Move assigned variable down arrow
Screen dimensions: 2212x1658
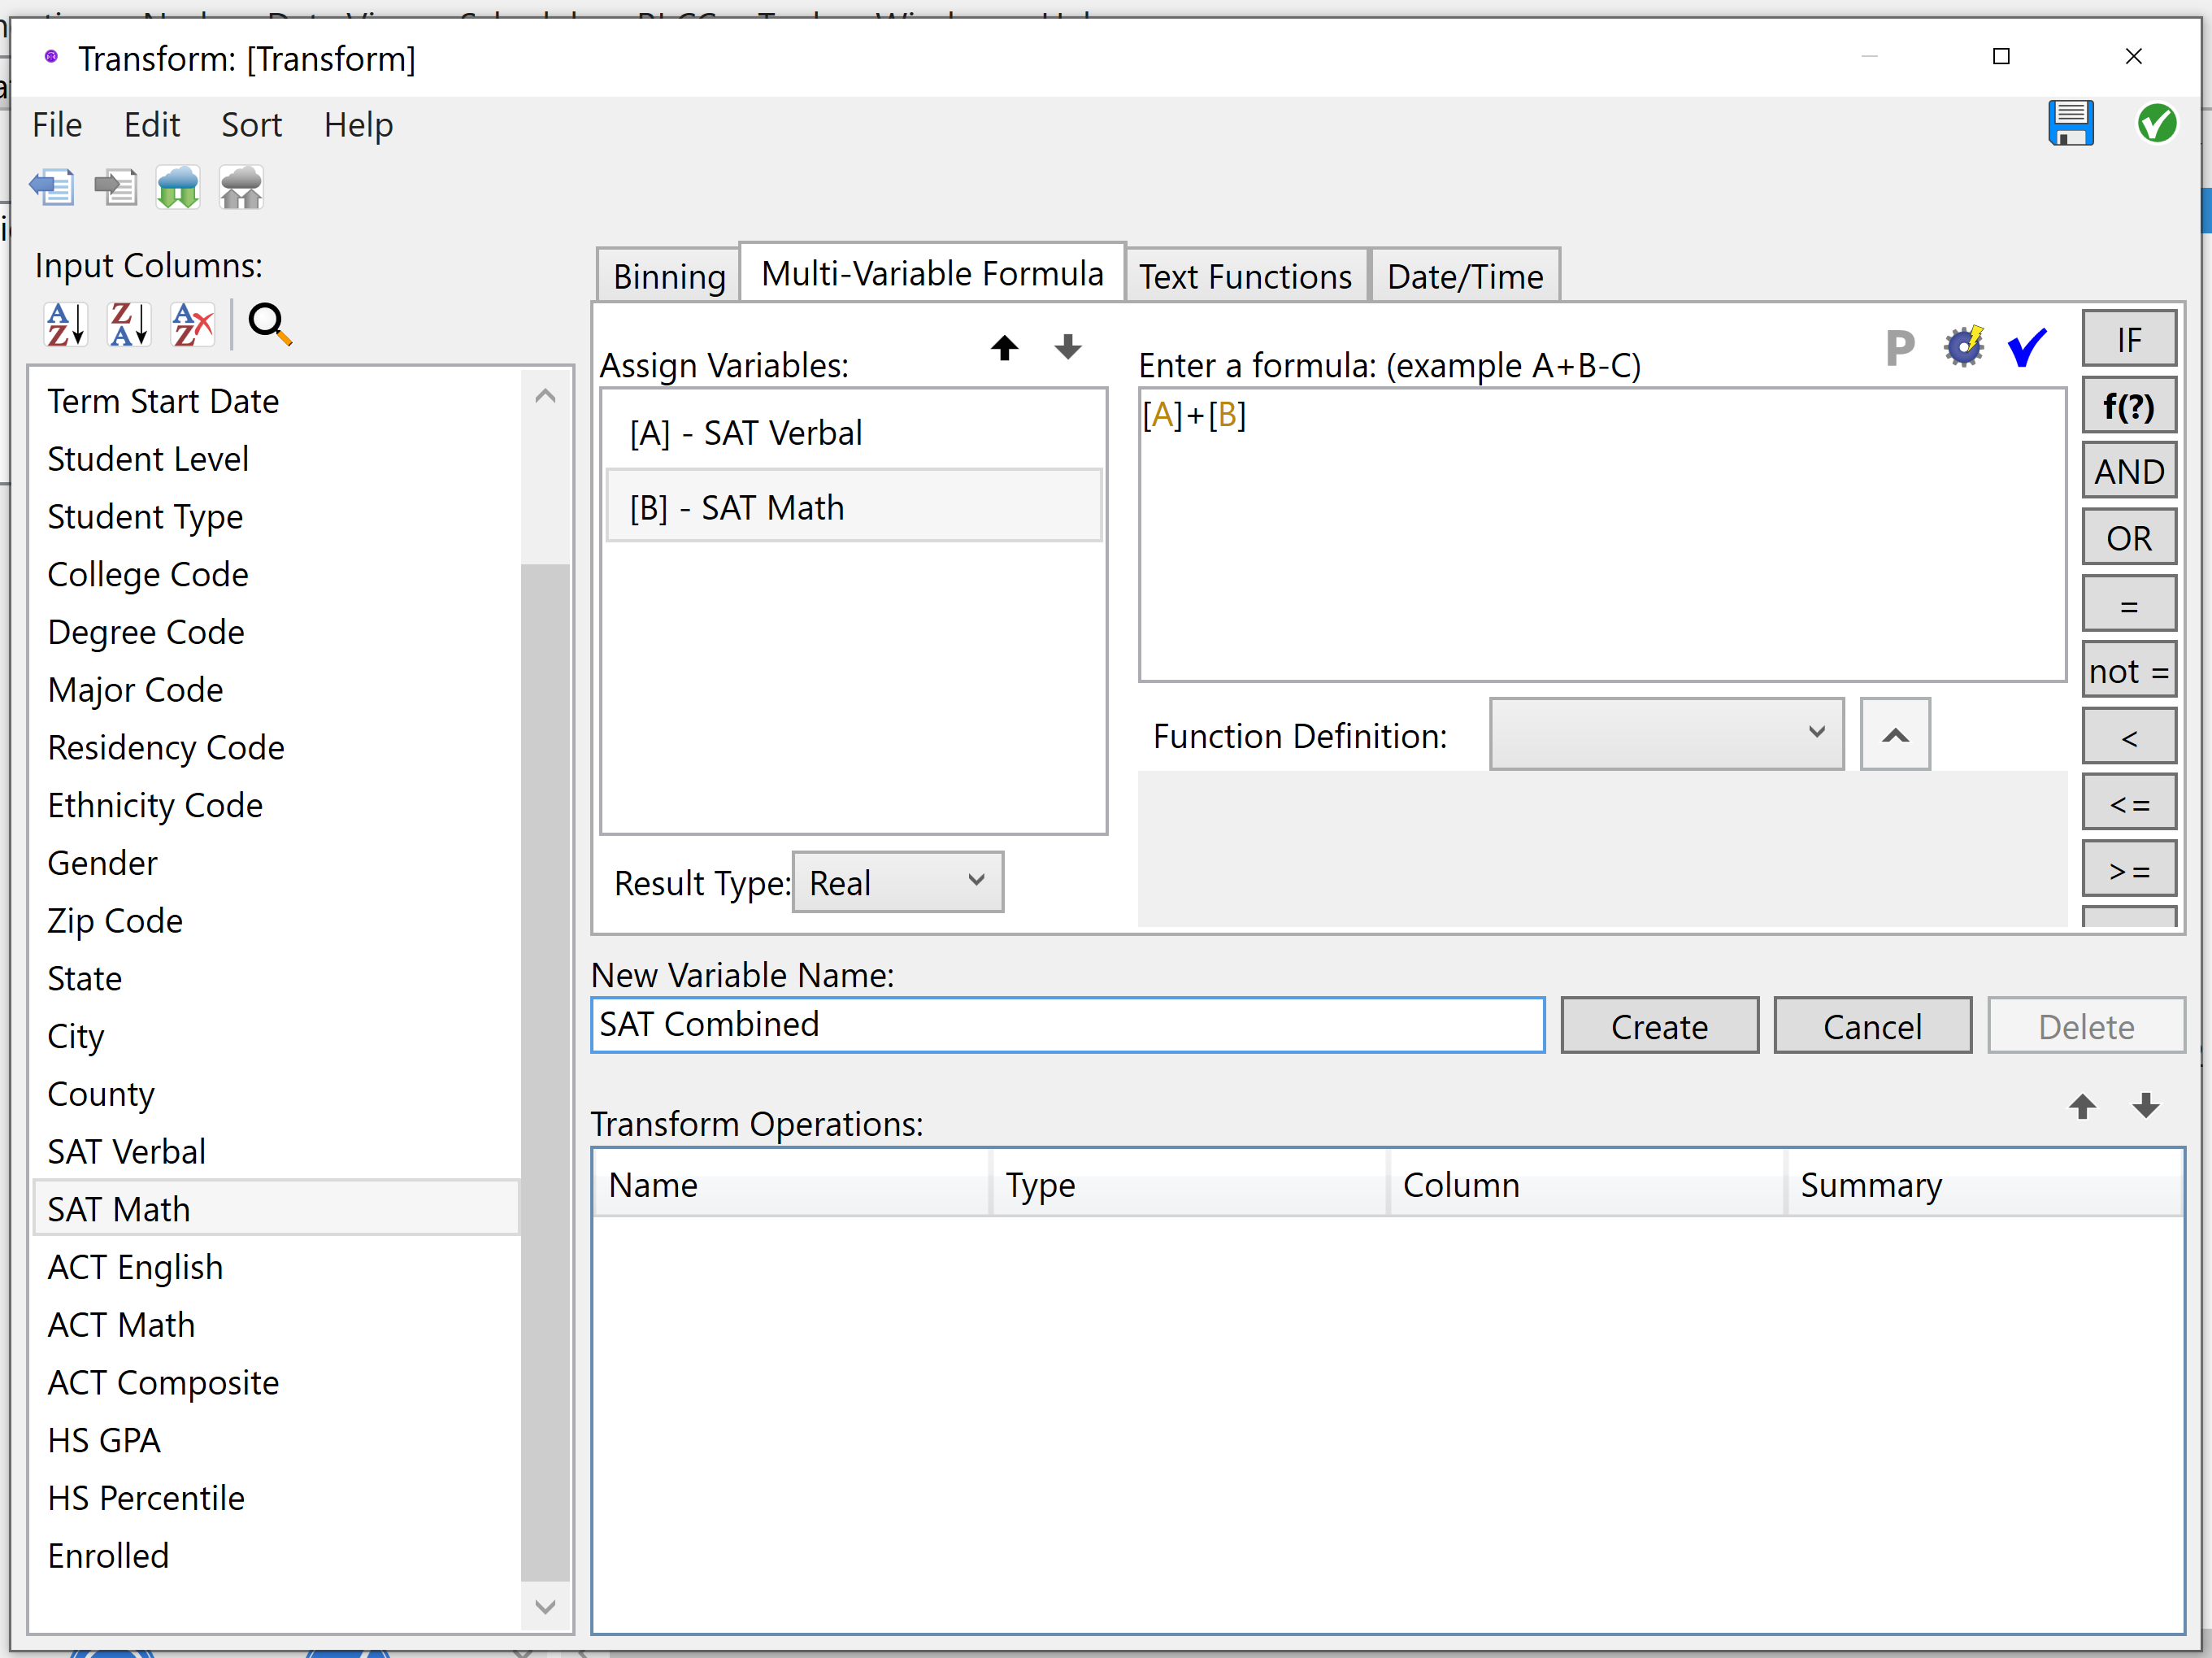(1068, 347)
